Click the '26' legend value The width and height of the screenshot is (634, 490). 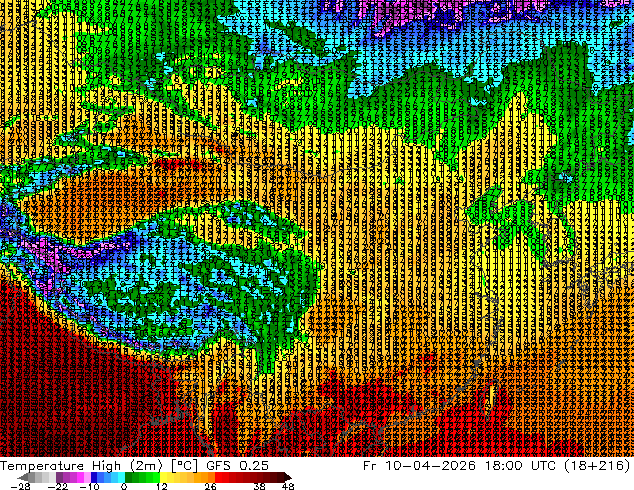pyautogui.click(x=210, y=486)
